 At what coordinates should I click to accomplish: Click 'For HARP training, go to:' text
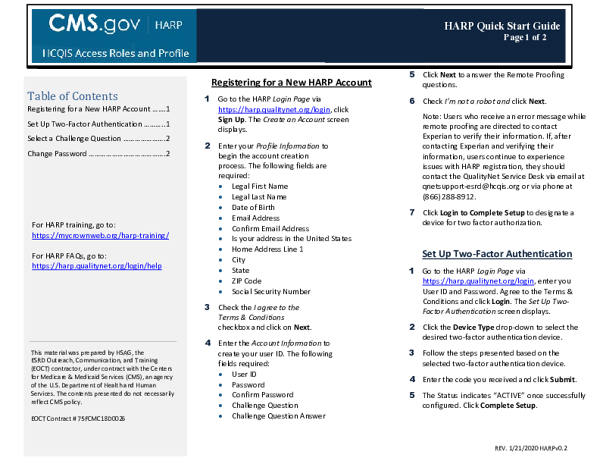[x=73, y=225]
